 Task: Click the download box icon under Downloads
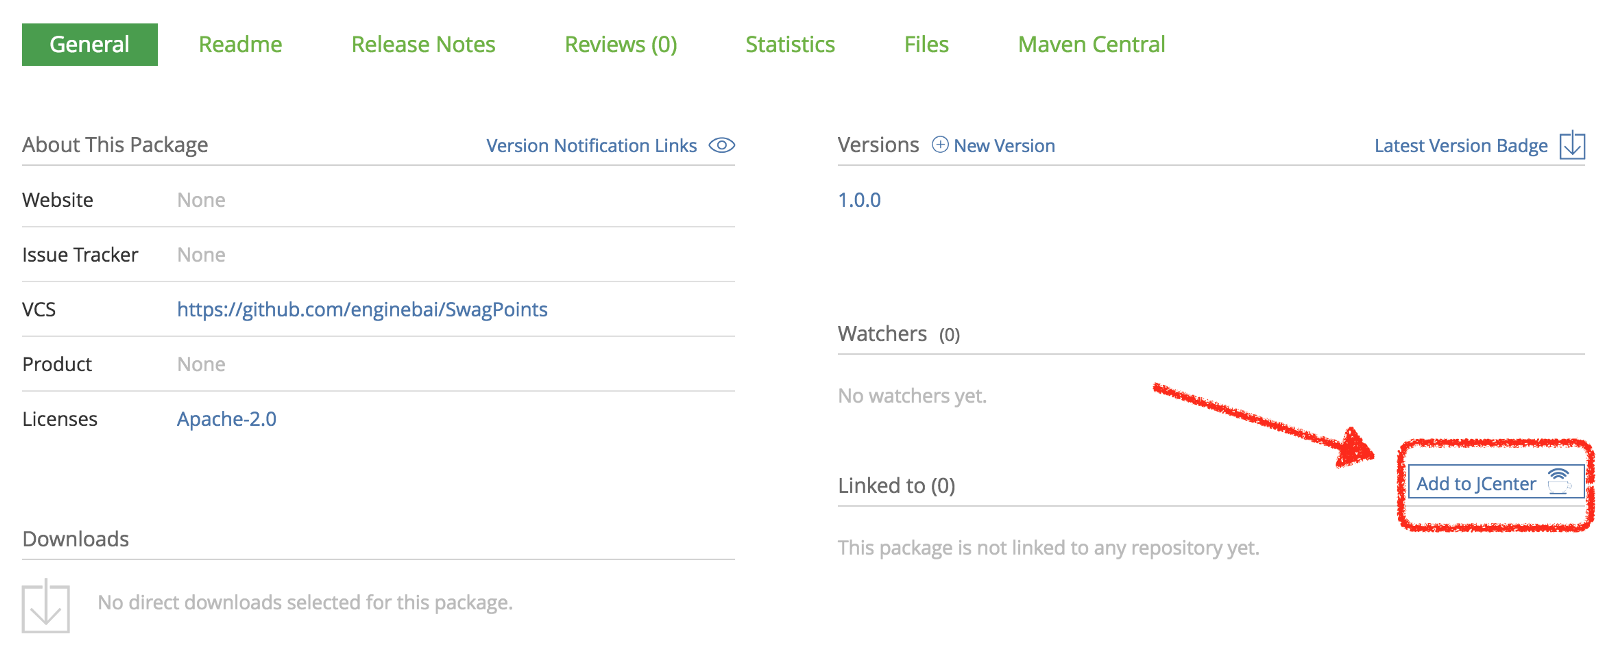(x=46, y=606)
